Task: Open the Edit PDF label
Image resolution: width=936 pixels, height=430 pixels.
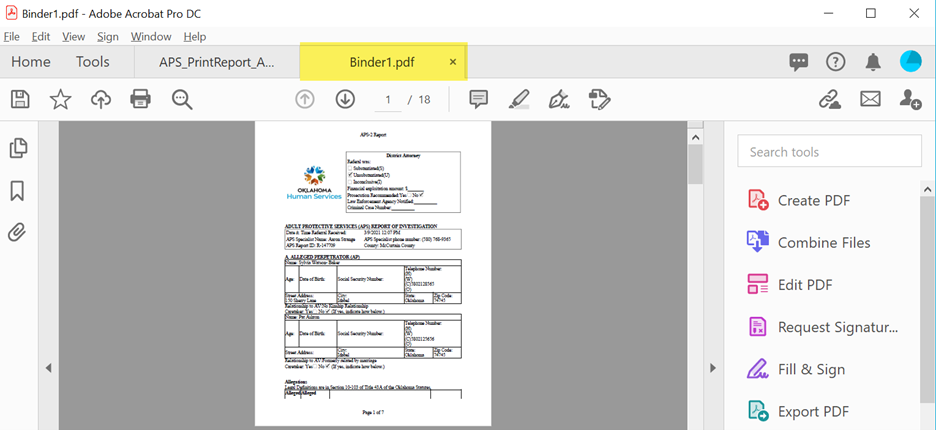Action: tap(805, 285)
